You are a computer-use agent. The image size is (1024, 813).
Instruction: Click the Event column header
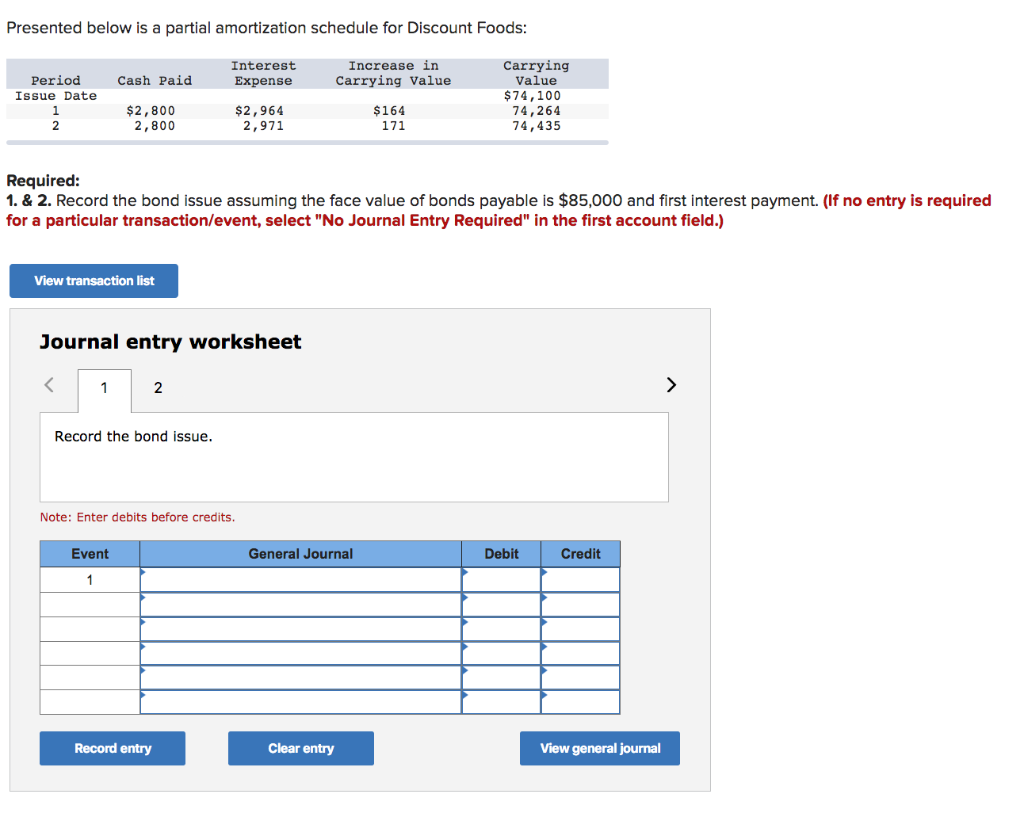pyautogui.click(x=89, y=554)
